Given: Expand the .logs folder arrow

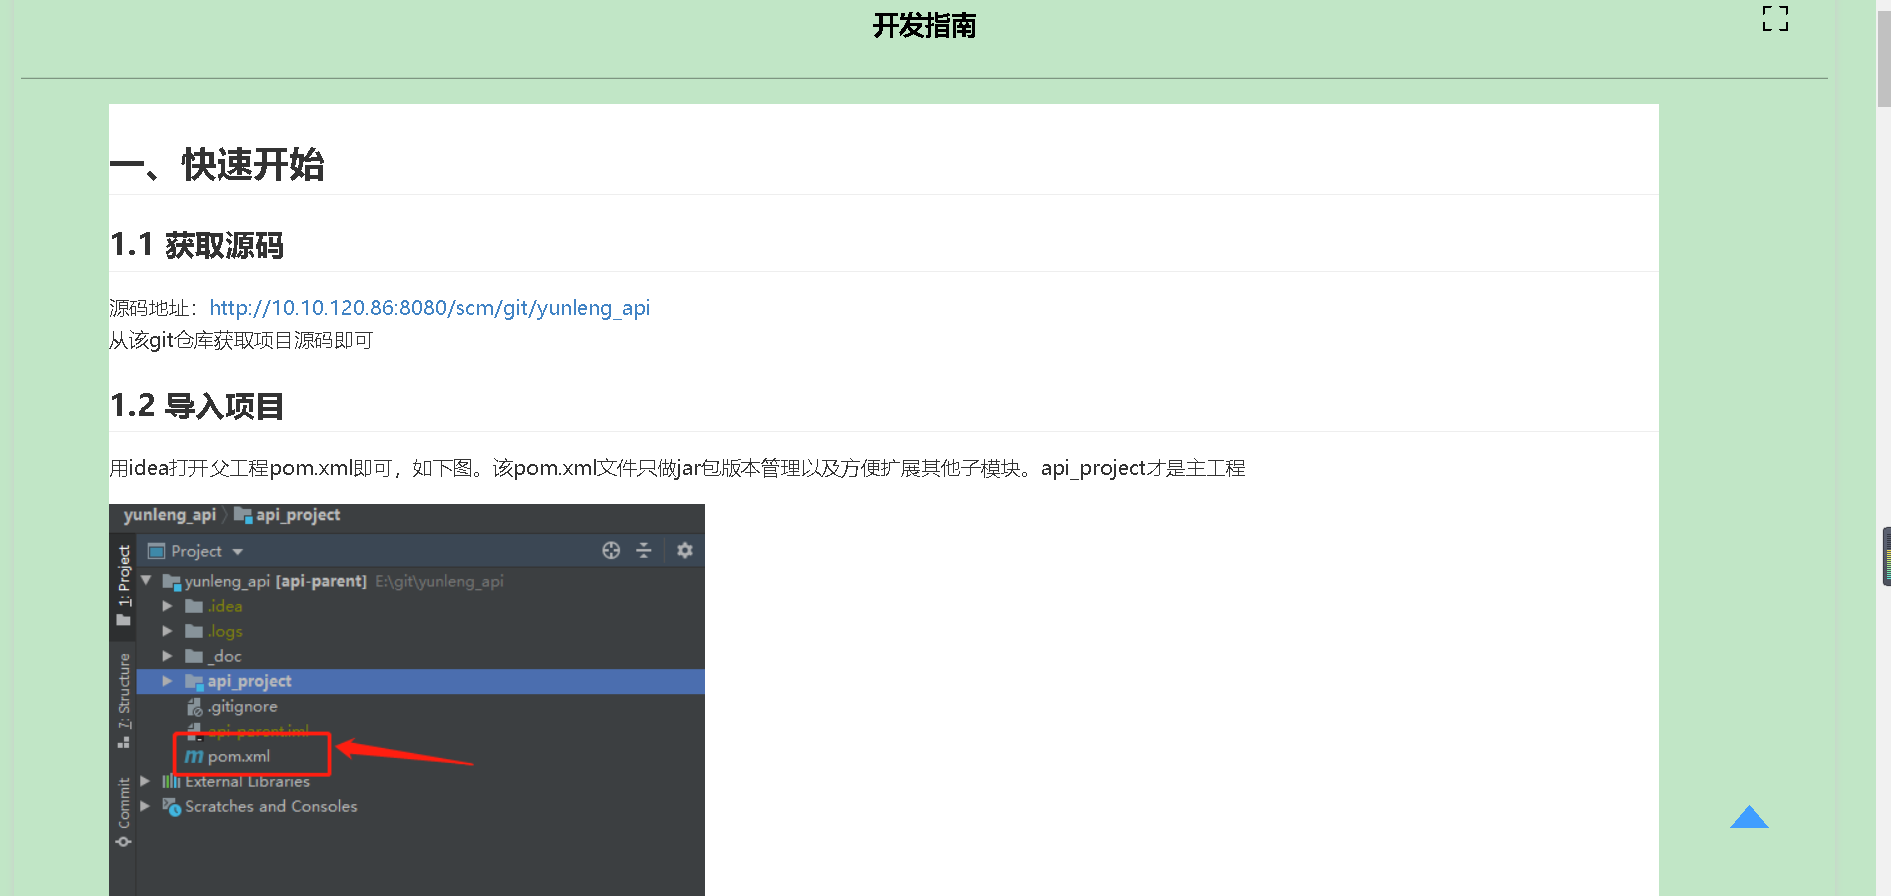Looking at the screenshot, I should (x=167, y=631).
